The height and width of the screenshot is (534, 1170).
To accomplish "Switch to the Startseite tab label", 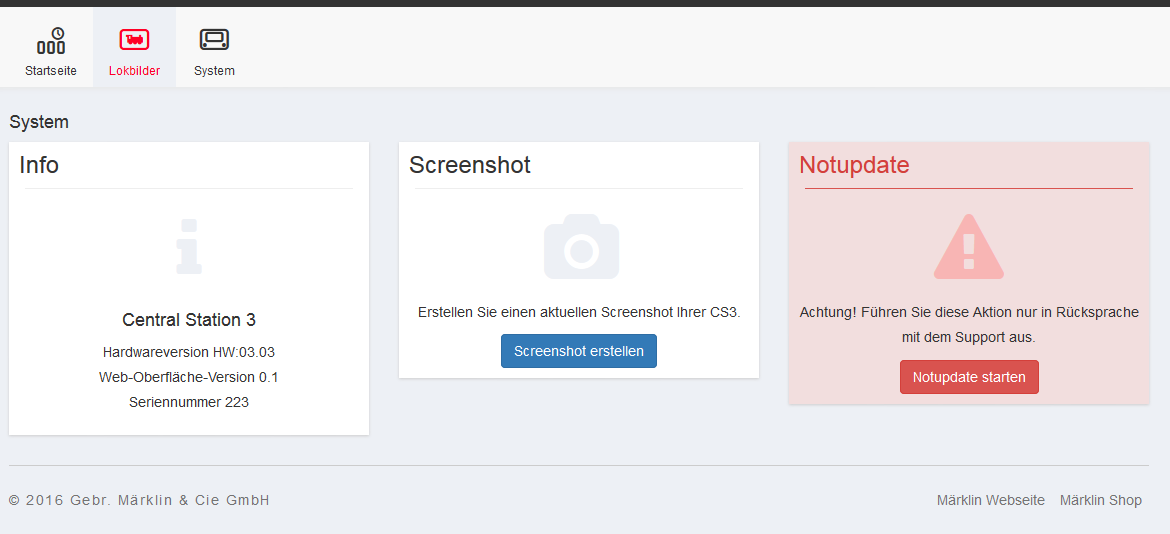I will (x=51, y=71).
